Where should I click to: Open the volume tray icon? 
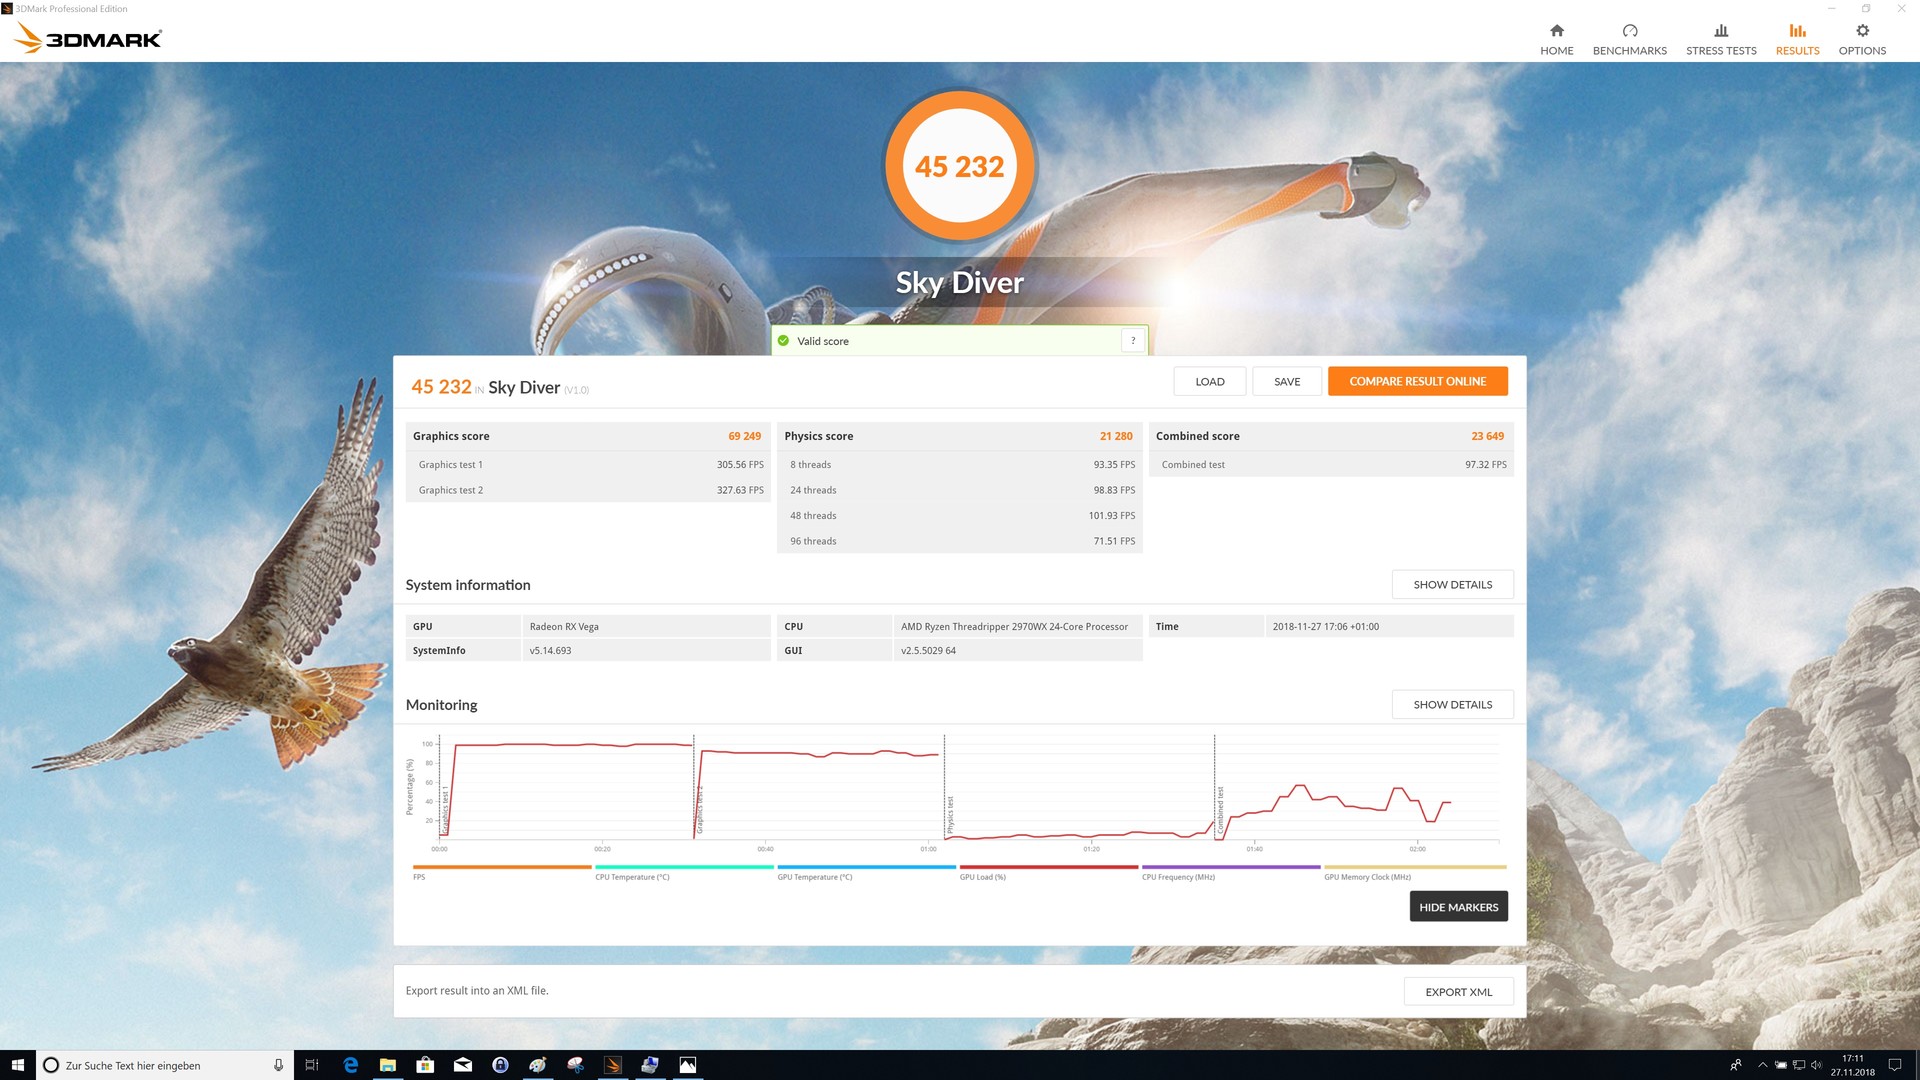pyautogui.click(x=1816, y=1065)
